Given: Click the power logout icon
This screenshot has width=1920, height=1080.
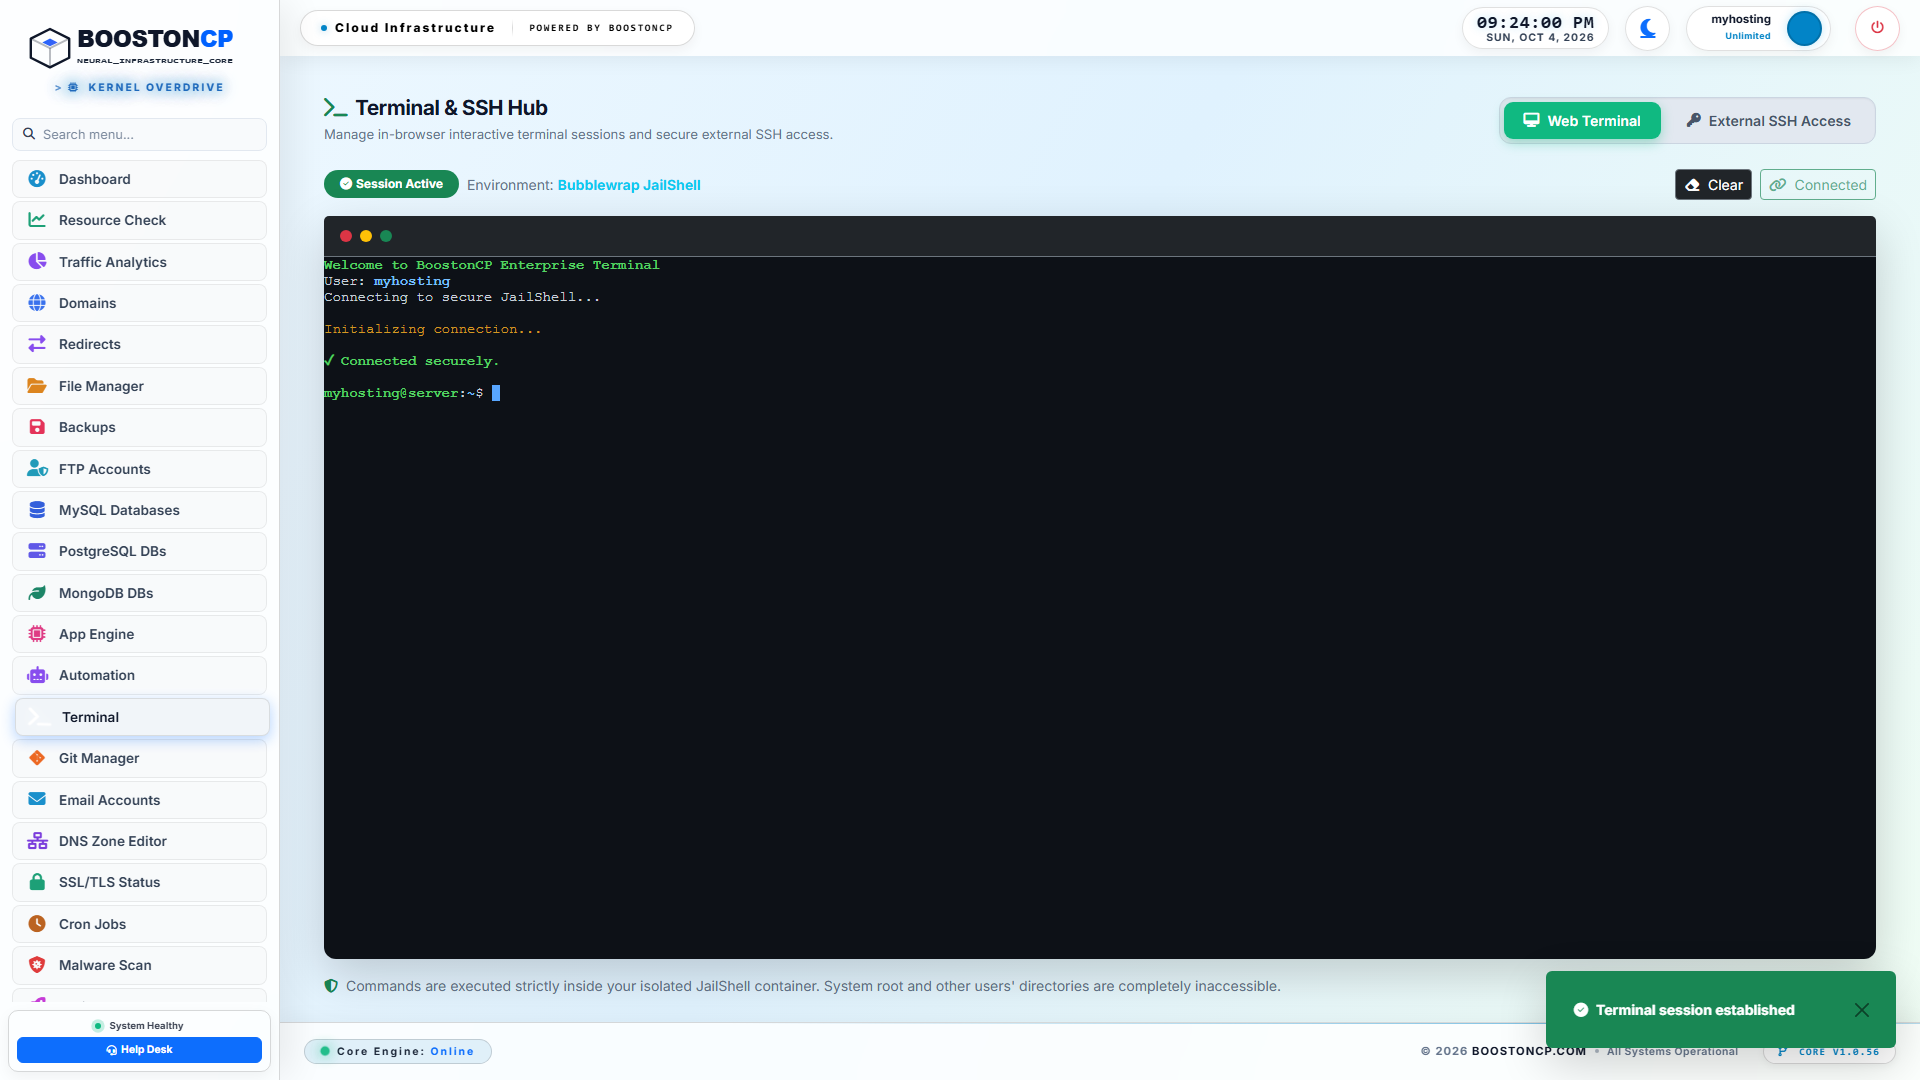Looking at the screenshot, I should [1877, 28].
